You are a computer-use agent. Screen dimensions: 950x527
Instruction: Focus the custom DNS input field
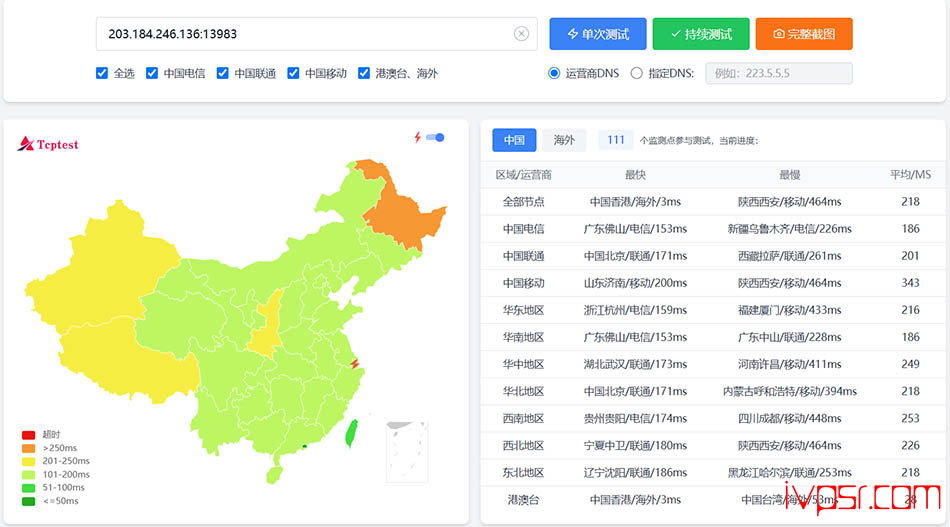tap(779, 73)
